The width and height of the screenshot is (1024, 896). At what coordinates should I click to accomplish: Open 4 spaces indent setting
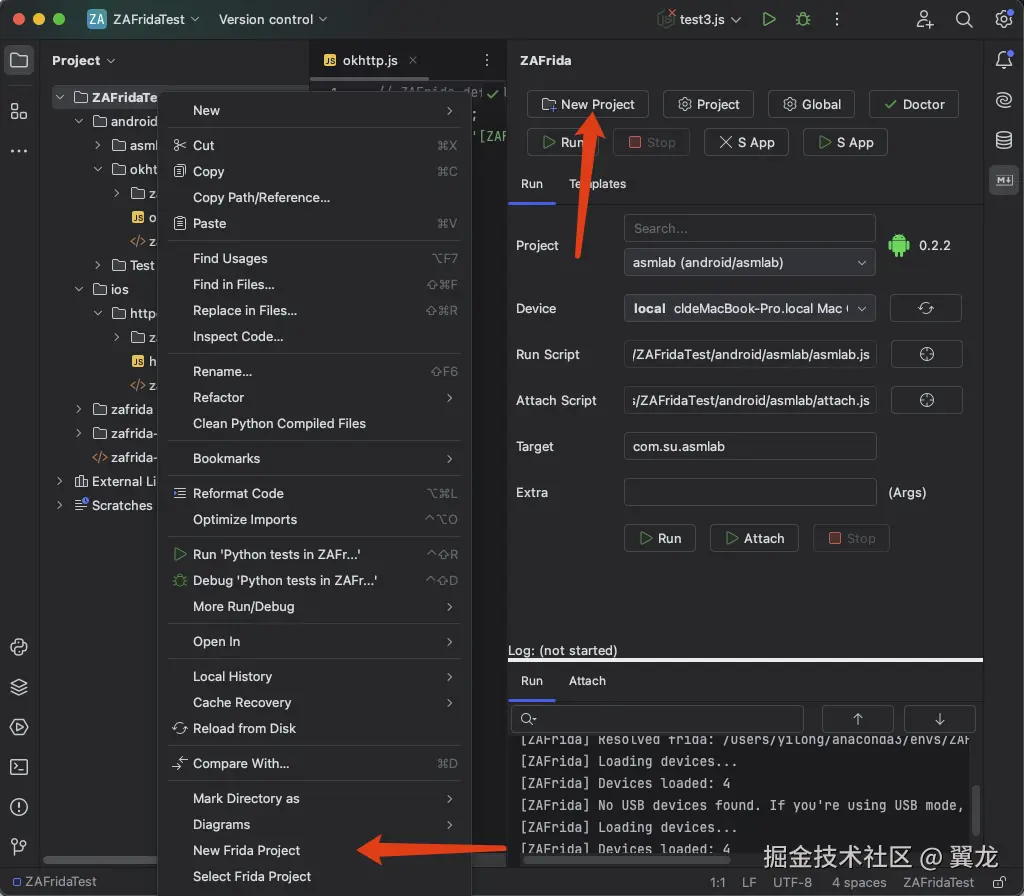point(859,882)
